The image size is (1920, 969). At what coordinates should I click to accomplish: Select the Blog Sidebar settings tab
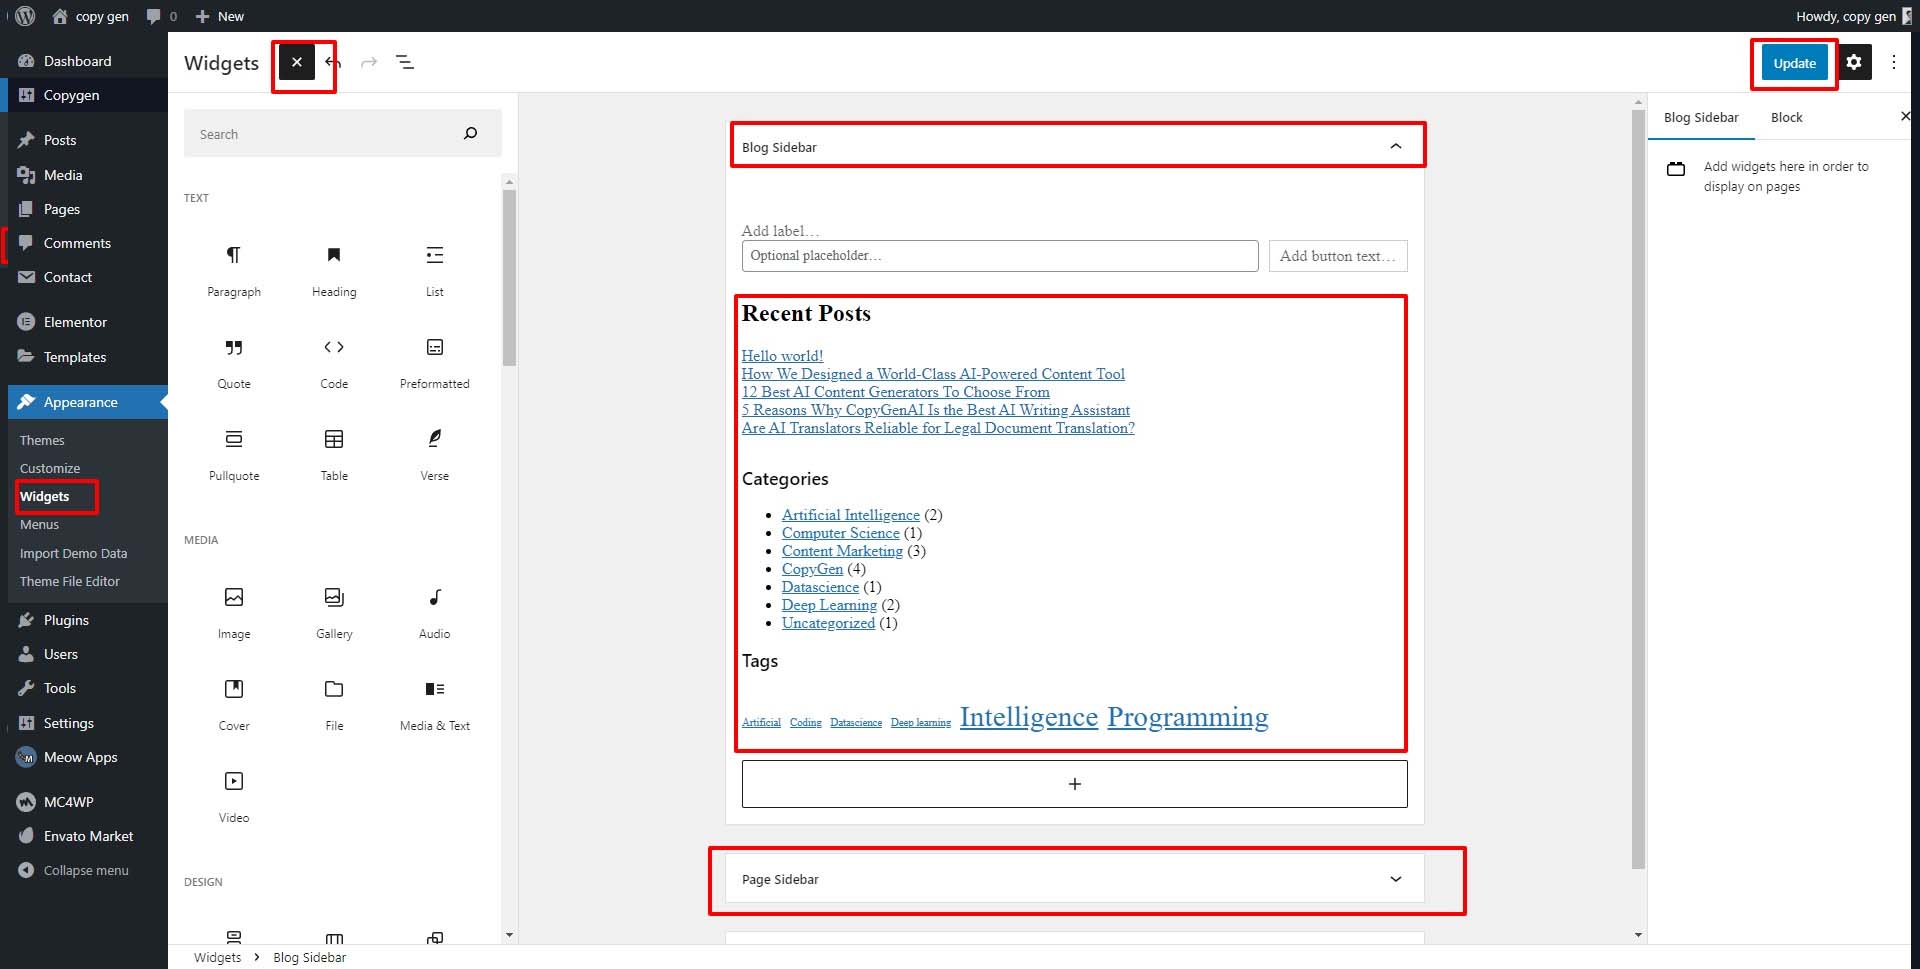click(1701, 117)
